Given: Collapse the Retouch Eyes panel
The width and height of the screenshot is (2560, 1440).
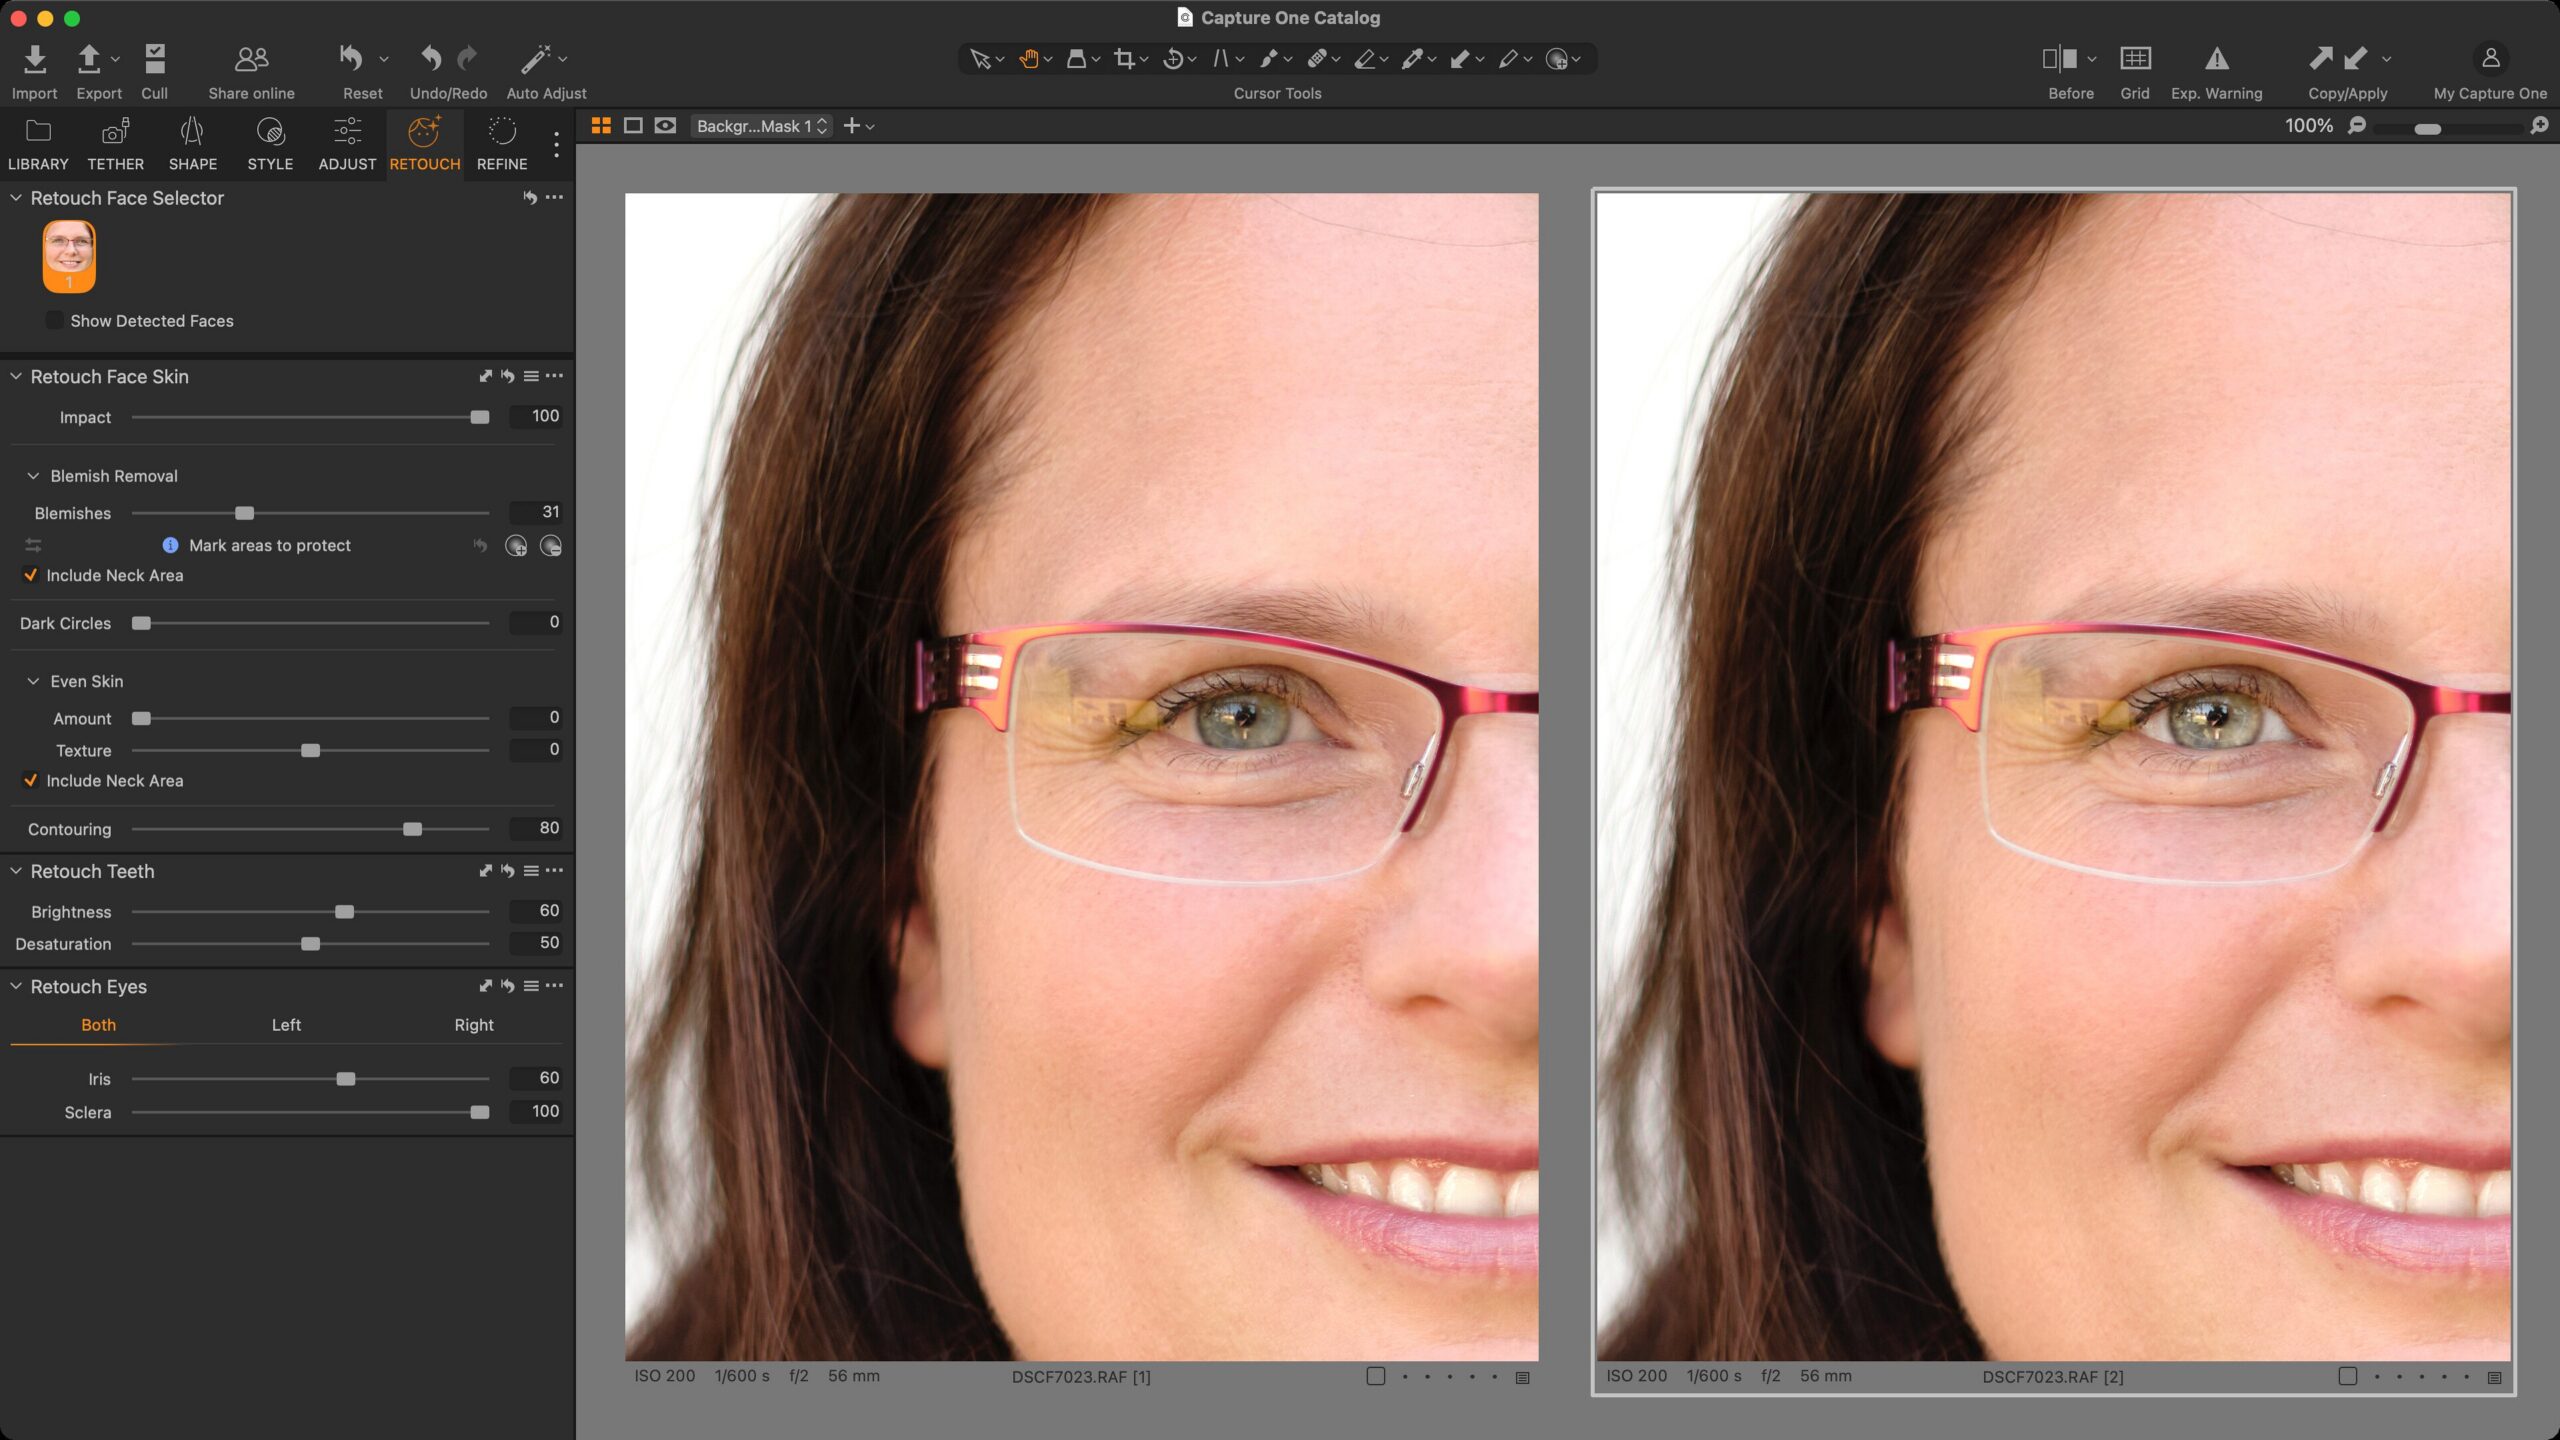Looking at the screenshot, I should [x=16, y=986].
